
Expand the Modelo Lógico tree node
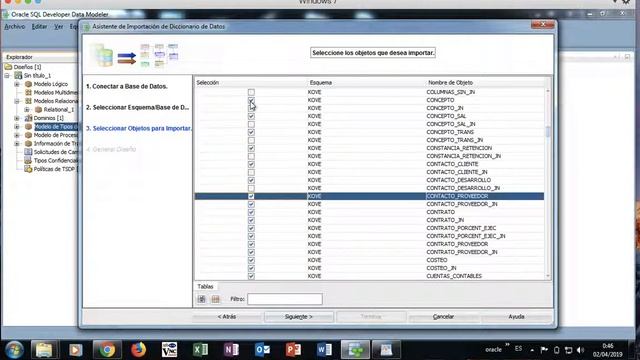(17, 84)
